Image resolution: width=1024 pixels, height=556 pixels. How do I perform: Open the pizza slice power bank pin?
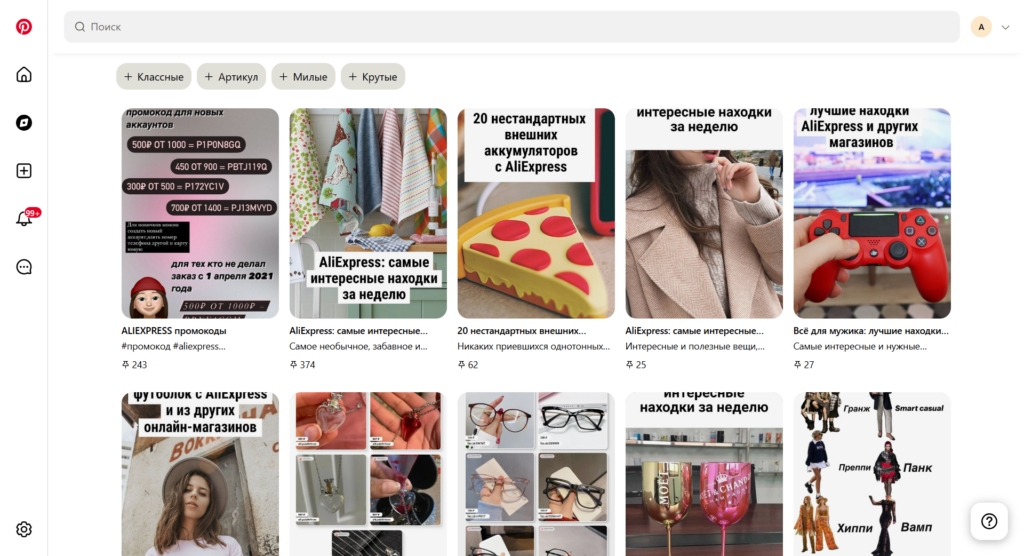click(x=536, y=213)
